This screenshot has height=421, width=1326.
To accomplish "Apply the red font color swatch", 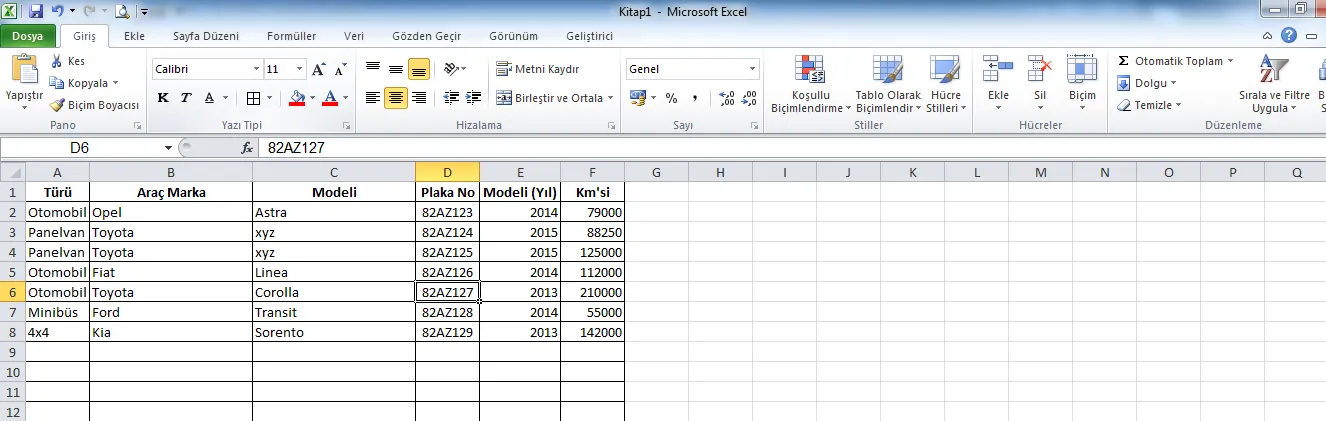I will pos(329,98).
